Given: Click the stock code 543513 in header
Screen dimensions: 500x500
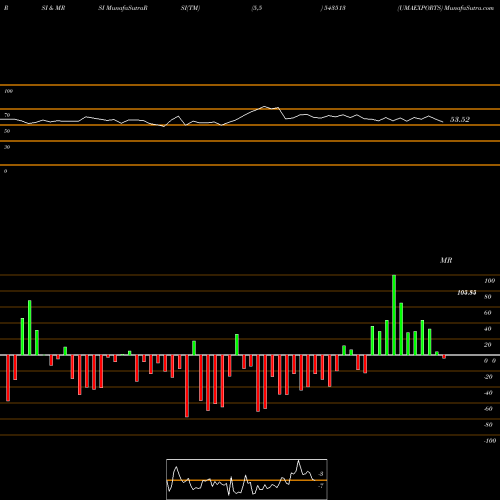Looking at the screenshot, I should [x=334, y=8].
